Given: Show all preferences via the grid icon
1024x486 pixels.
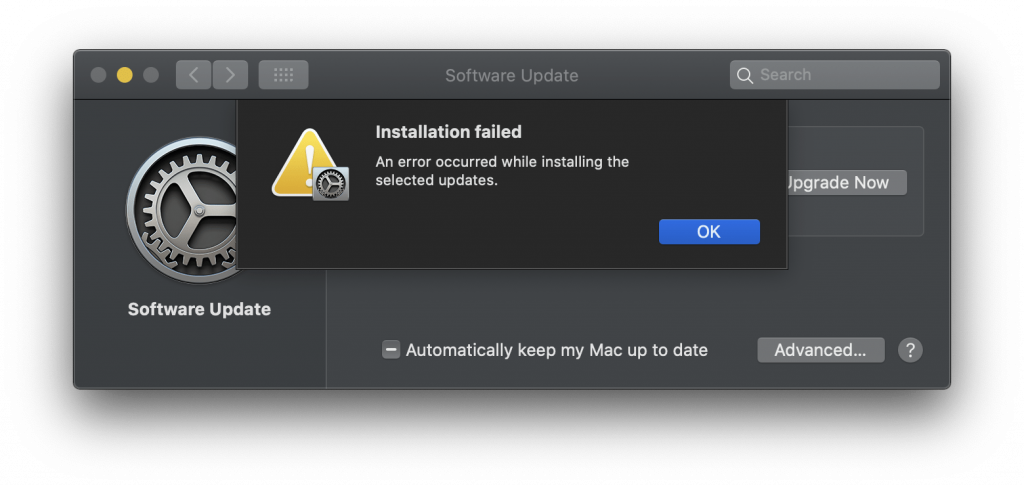Looking at the screenshot, I should coord(283,75).
